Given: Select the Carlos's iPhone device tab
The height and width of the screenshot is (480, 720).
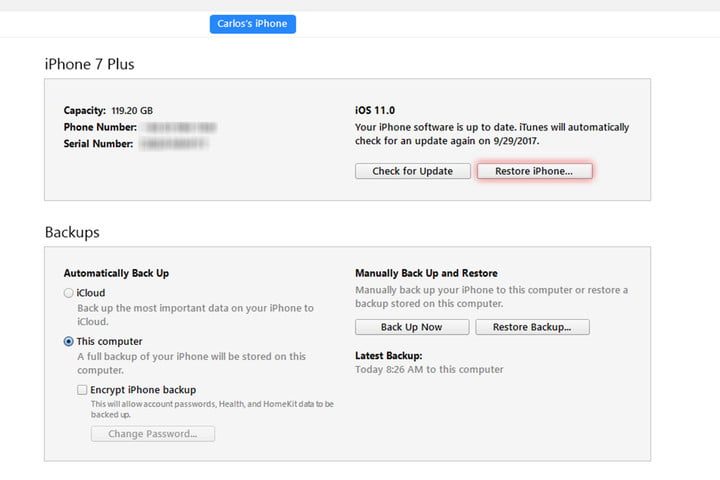Looking at the screenshot, I should pos(252,24).
